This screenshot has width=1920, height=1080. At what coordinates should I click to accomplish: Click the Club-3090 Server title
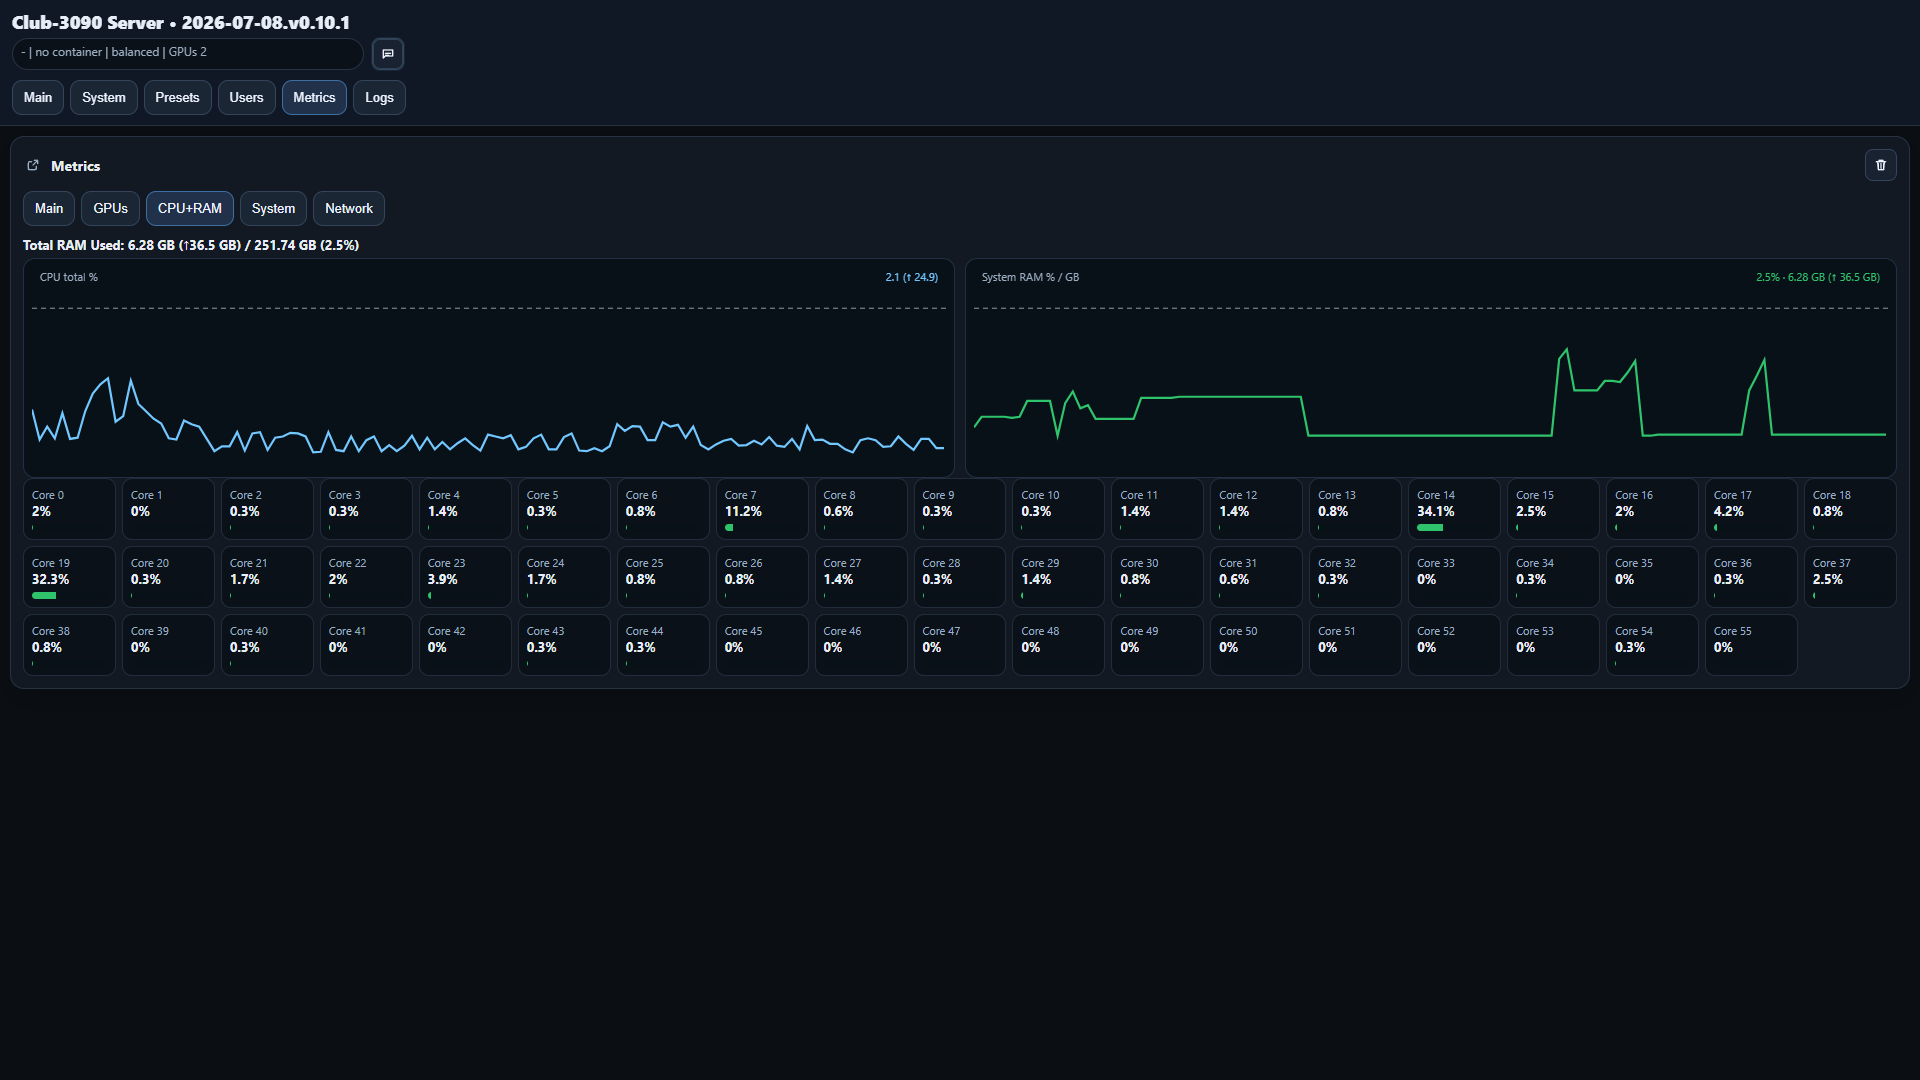(x=181, y=22)
